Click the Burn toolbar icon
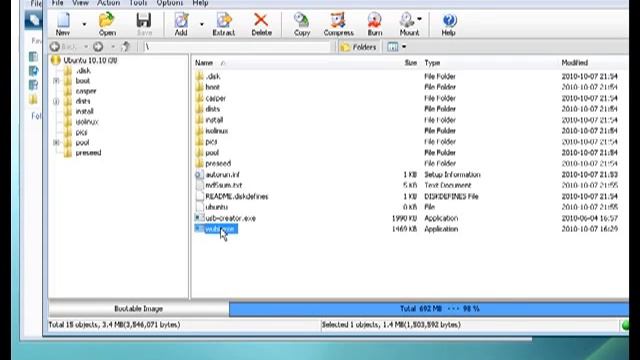640x360 pixels. coord(374,24)
